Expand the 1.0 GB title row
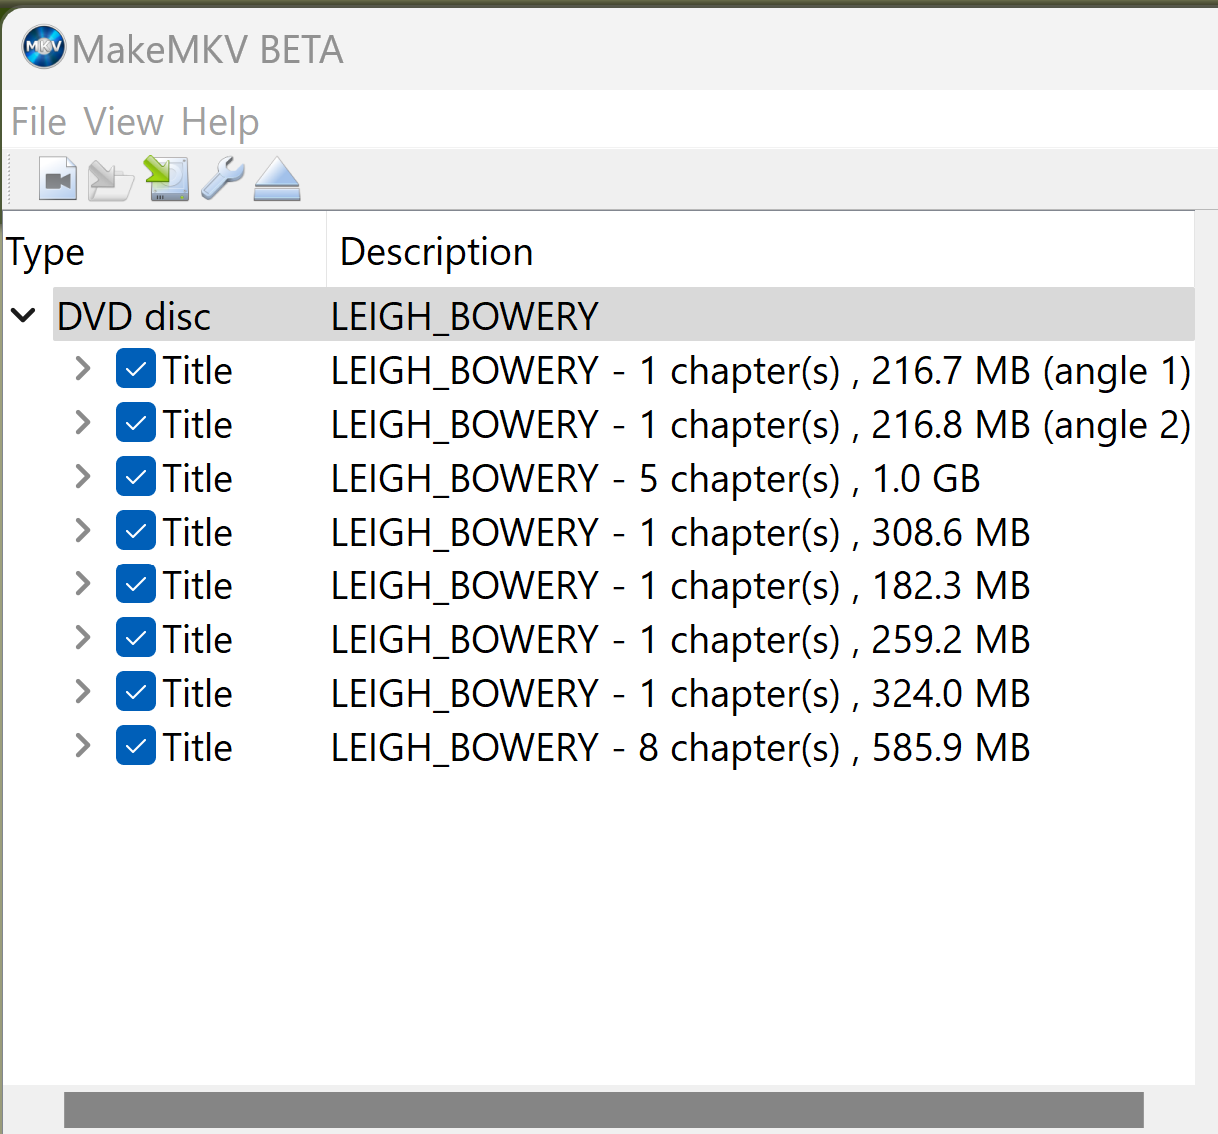The height and width of the screenshot is (1134, 1218). click(x=83, y=477)
